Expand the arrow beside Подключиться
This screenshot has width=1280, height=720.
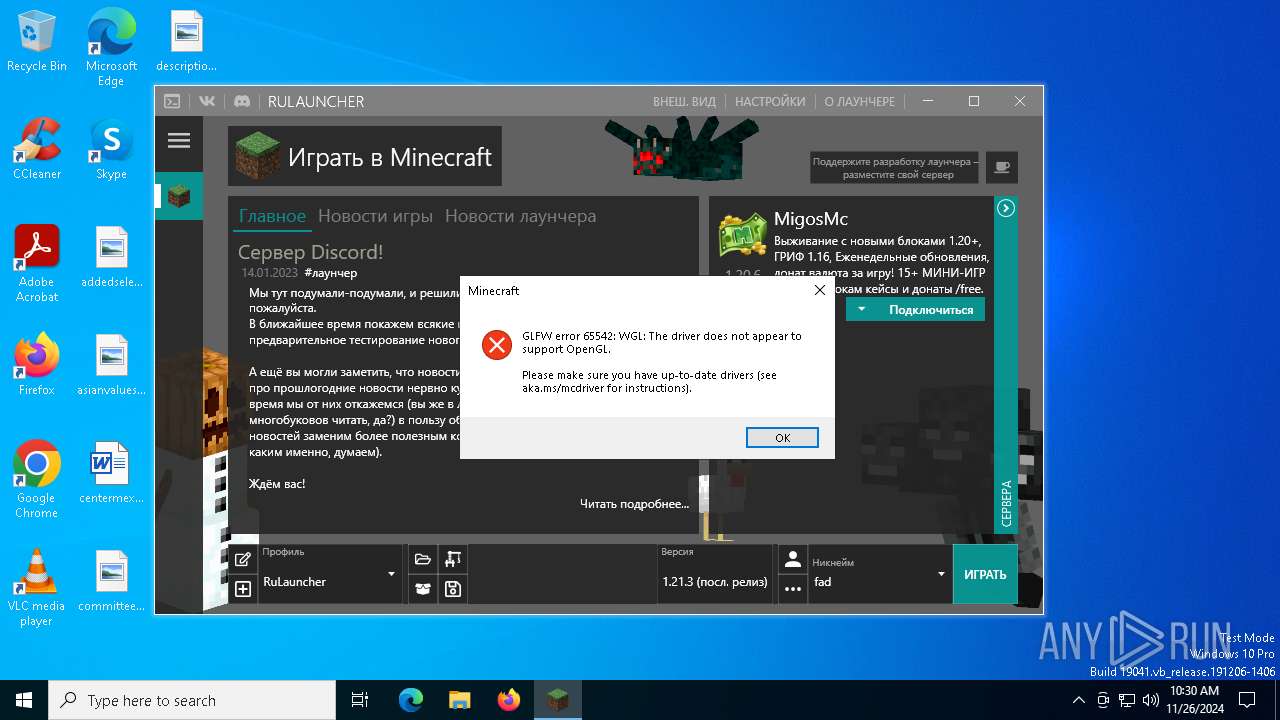[861, 310]
